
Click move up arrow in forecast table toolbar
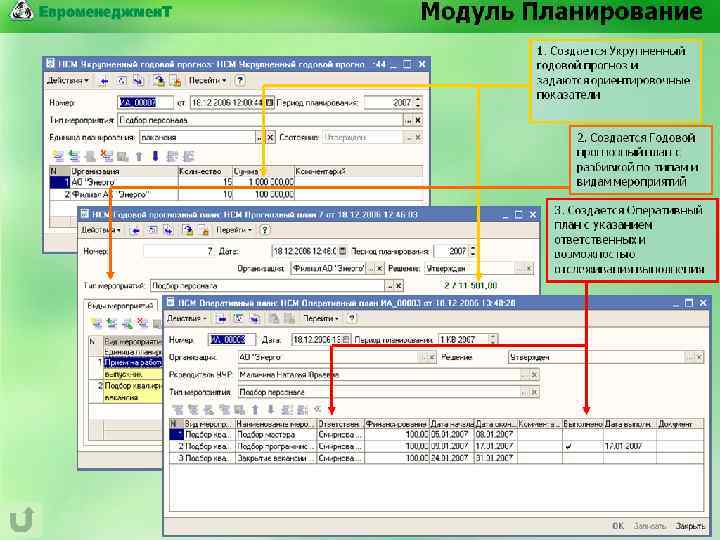click(x=139, y=156)
